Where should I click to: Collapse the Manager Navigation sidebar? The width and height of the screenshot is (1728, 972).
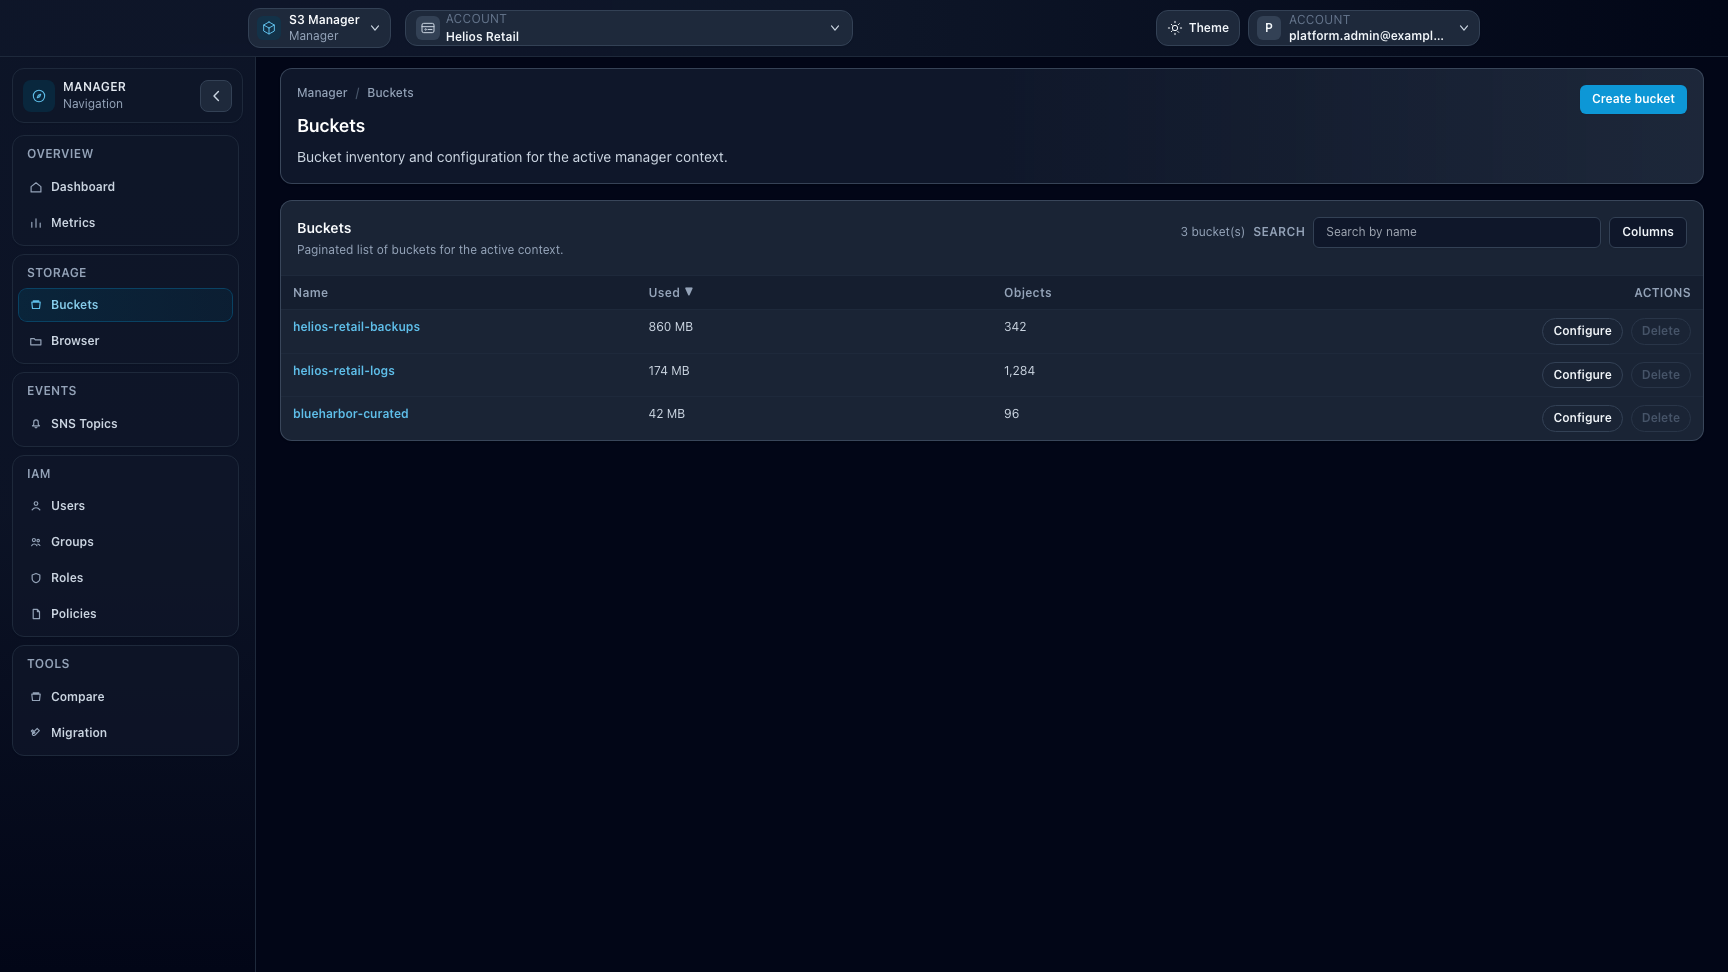click(x=216, y=95)
